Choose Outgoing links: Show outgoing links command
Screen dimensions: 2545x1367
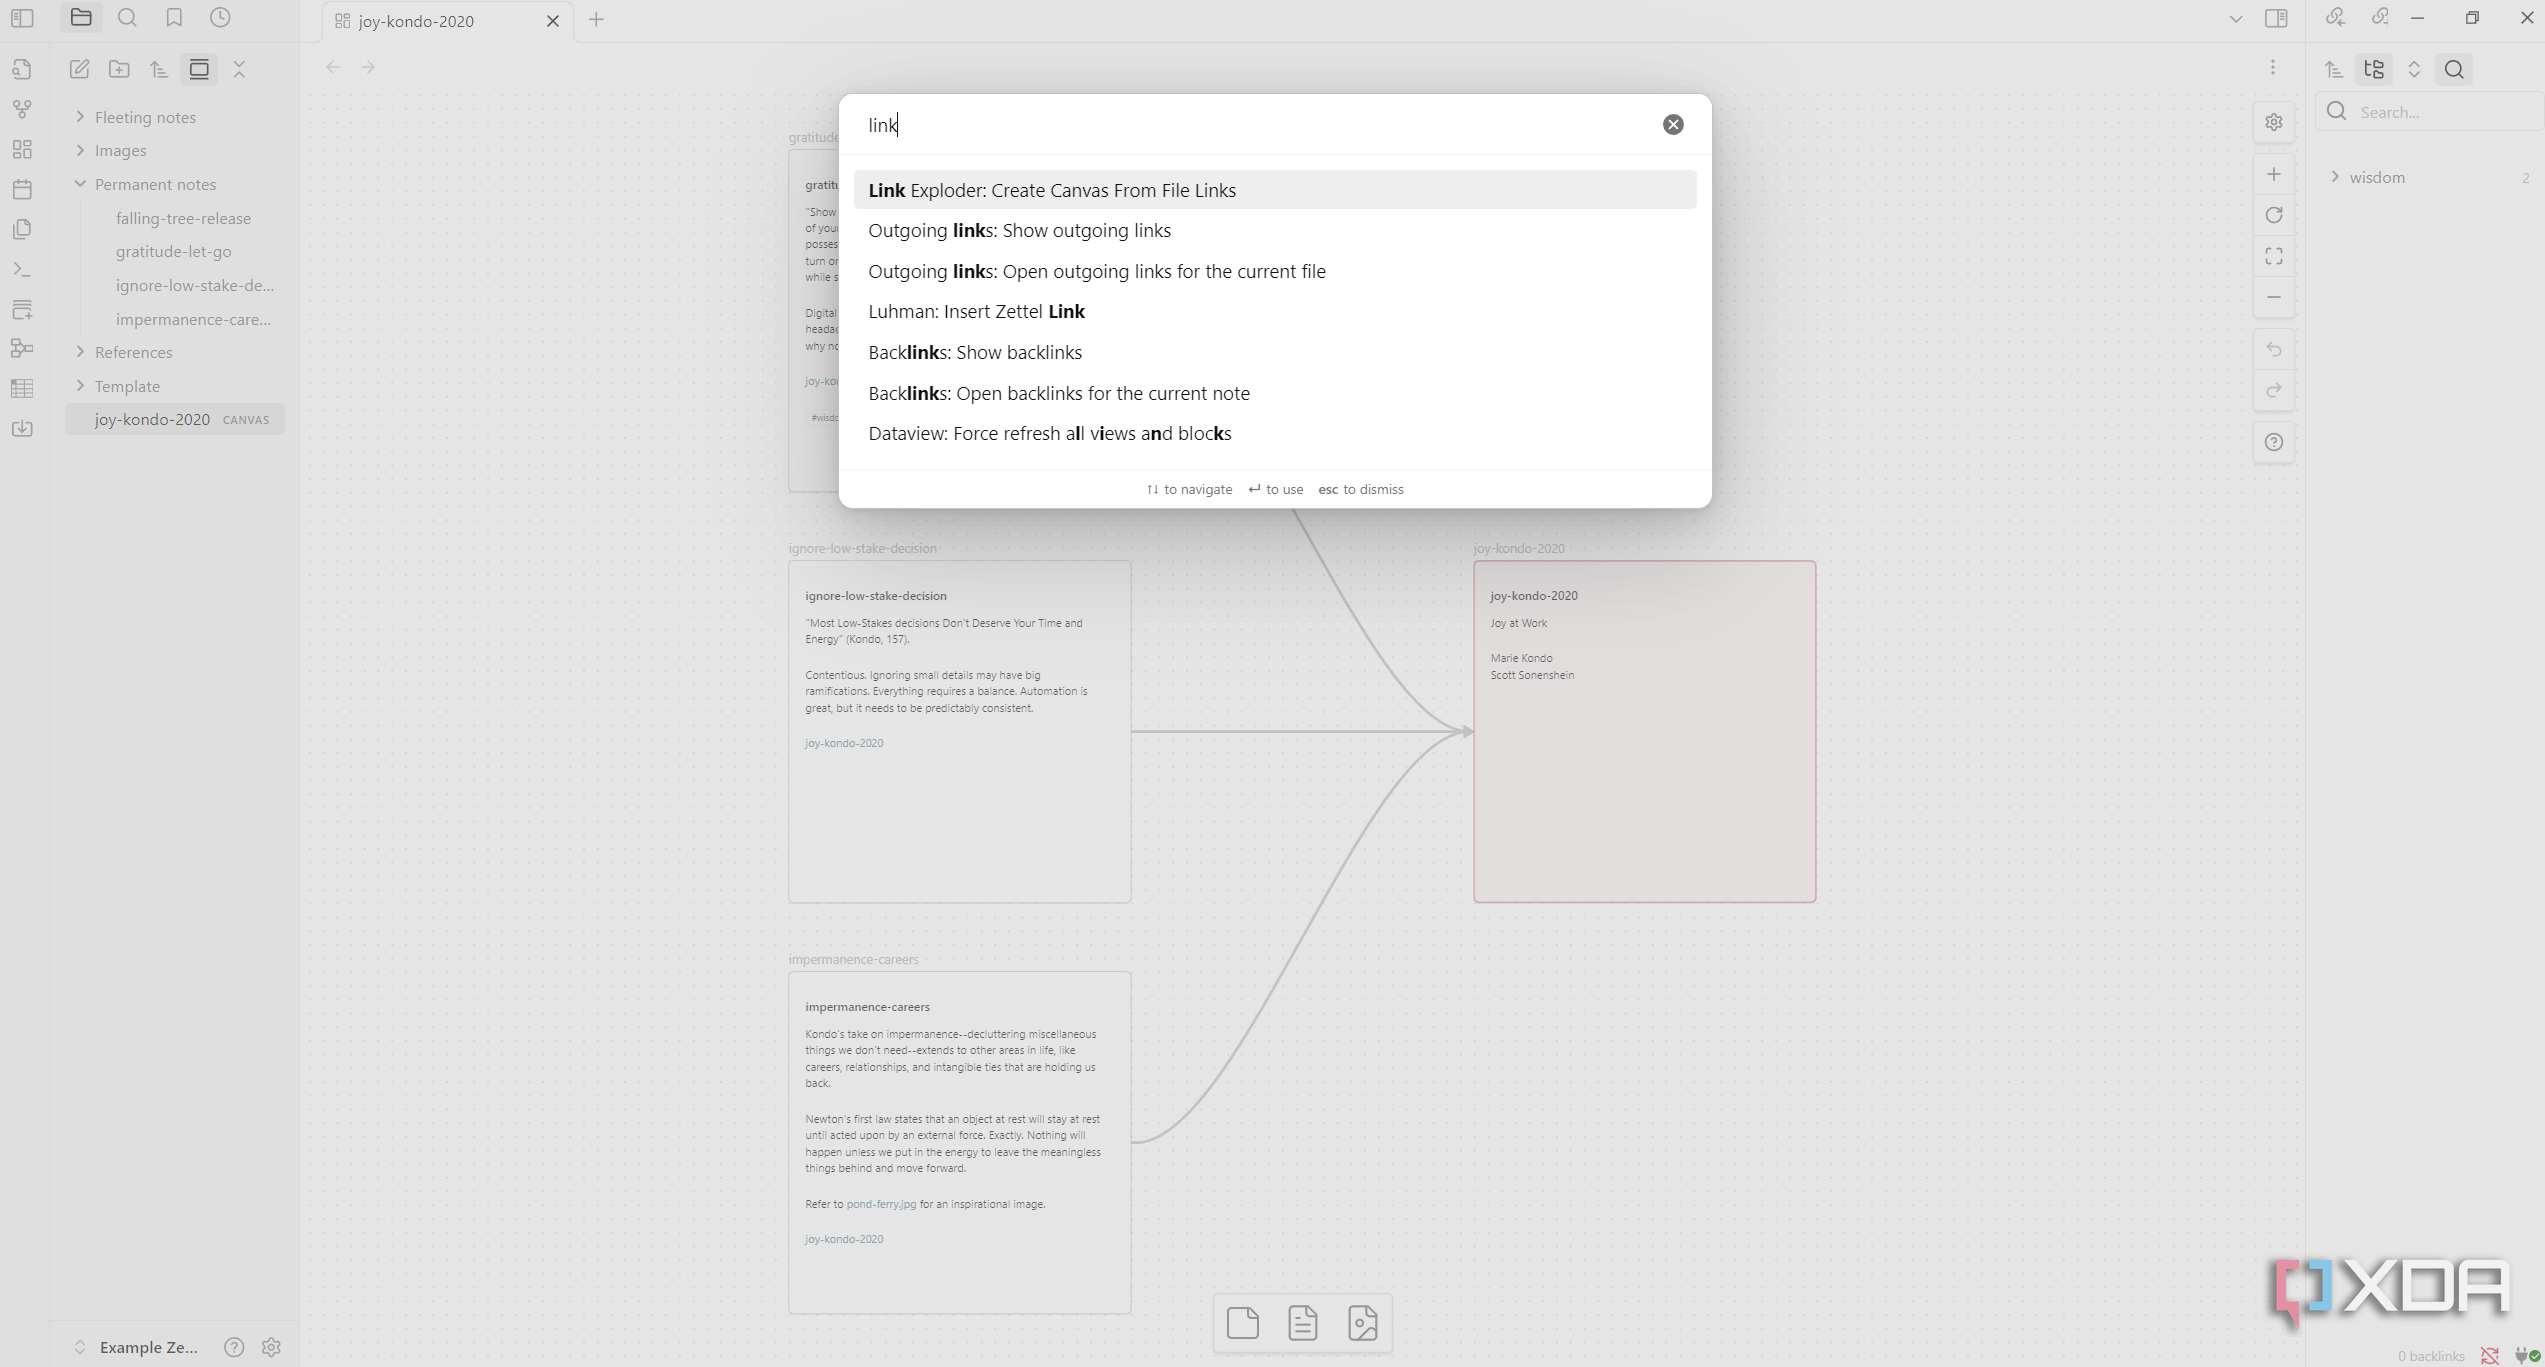[x=1275, y=231]
